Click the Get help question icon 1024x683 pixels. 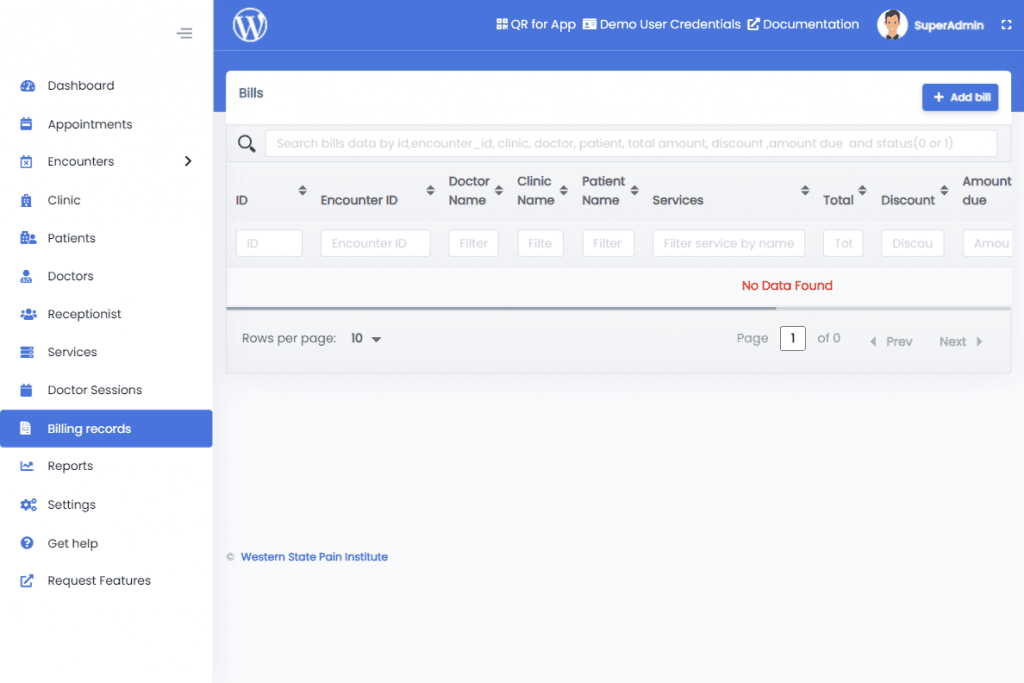(27, 543)
